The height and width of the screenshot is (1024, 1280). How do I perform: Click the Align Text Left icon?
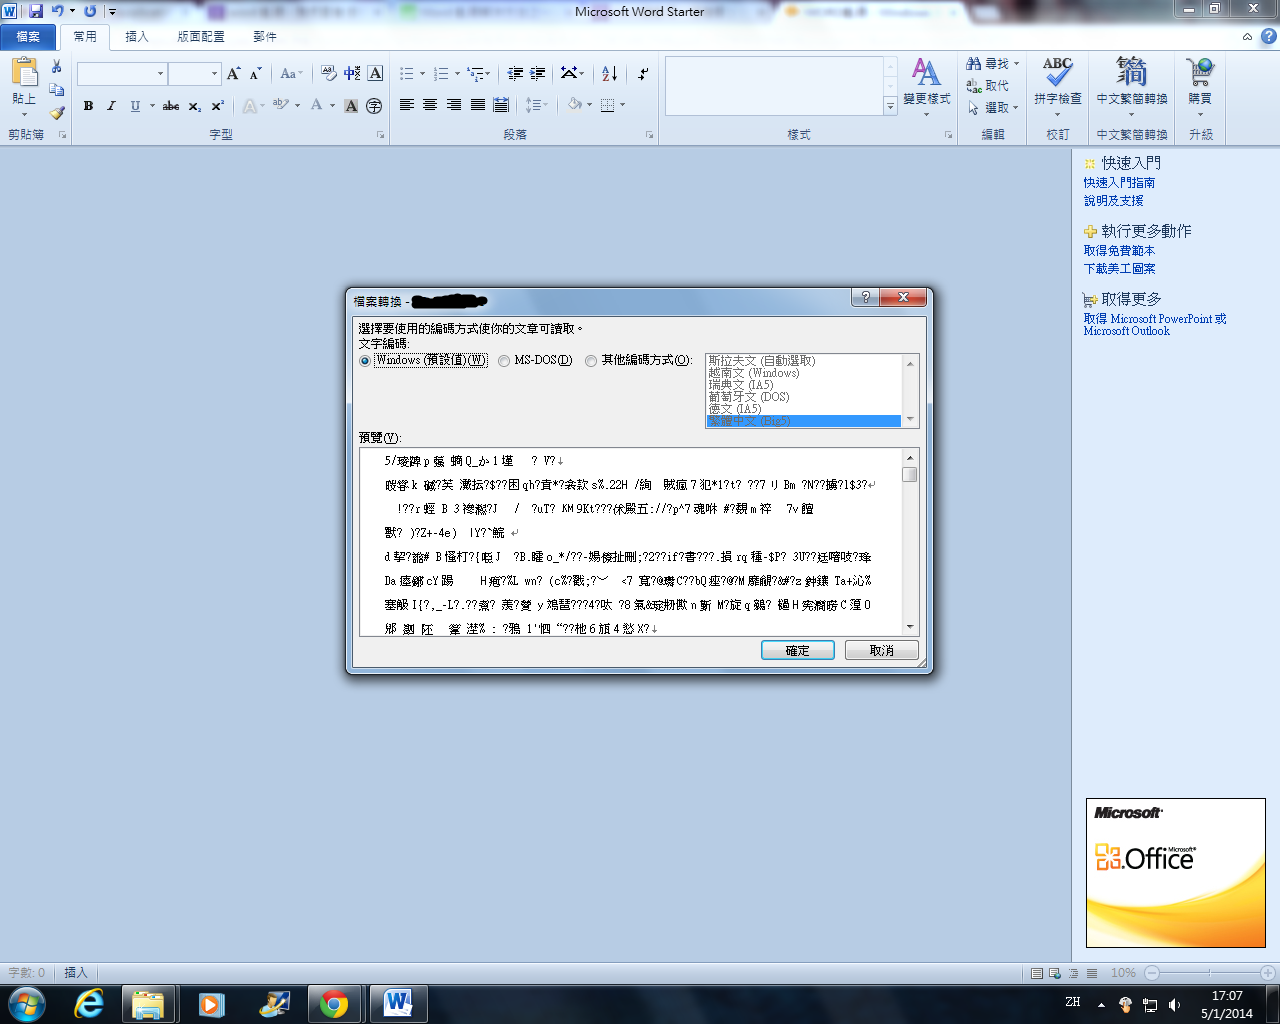click(407, 104)
